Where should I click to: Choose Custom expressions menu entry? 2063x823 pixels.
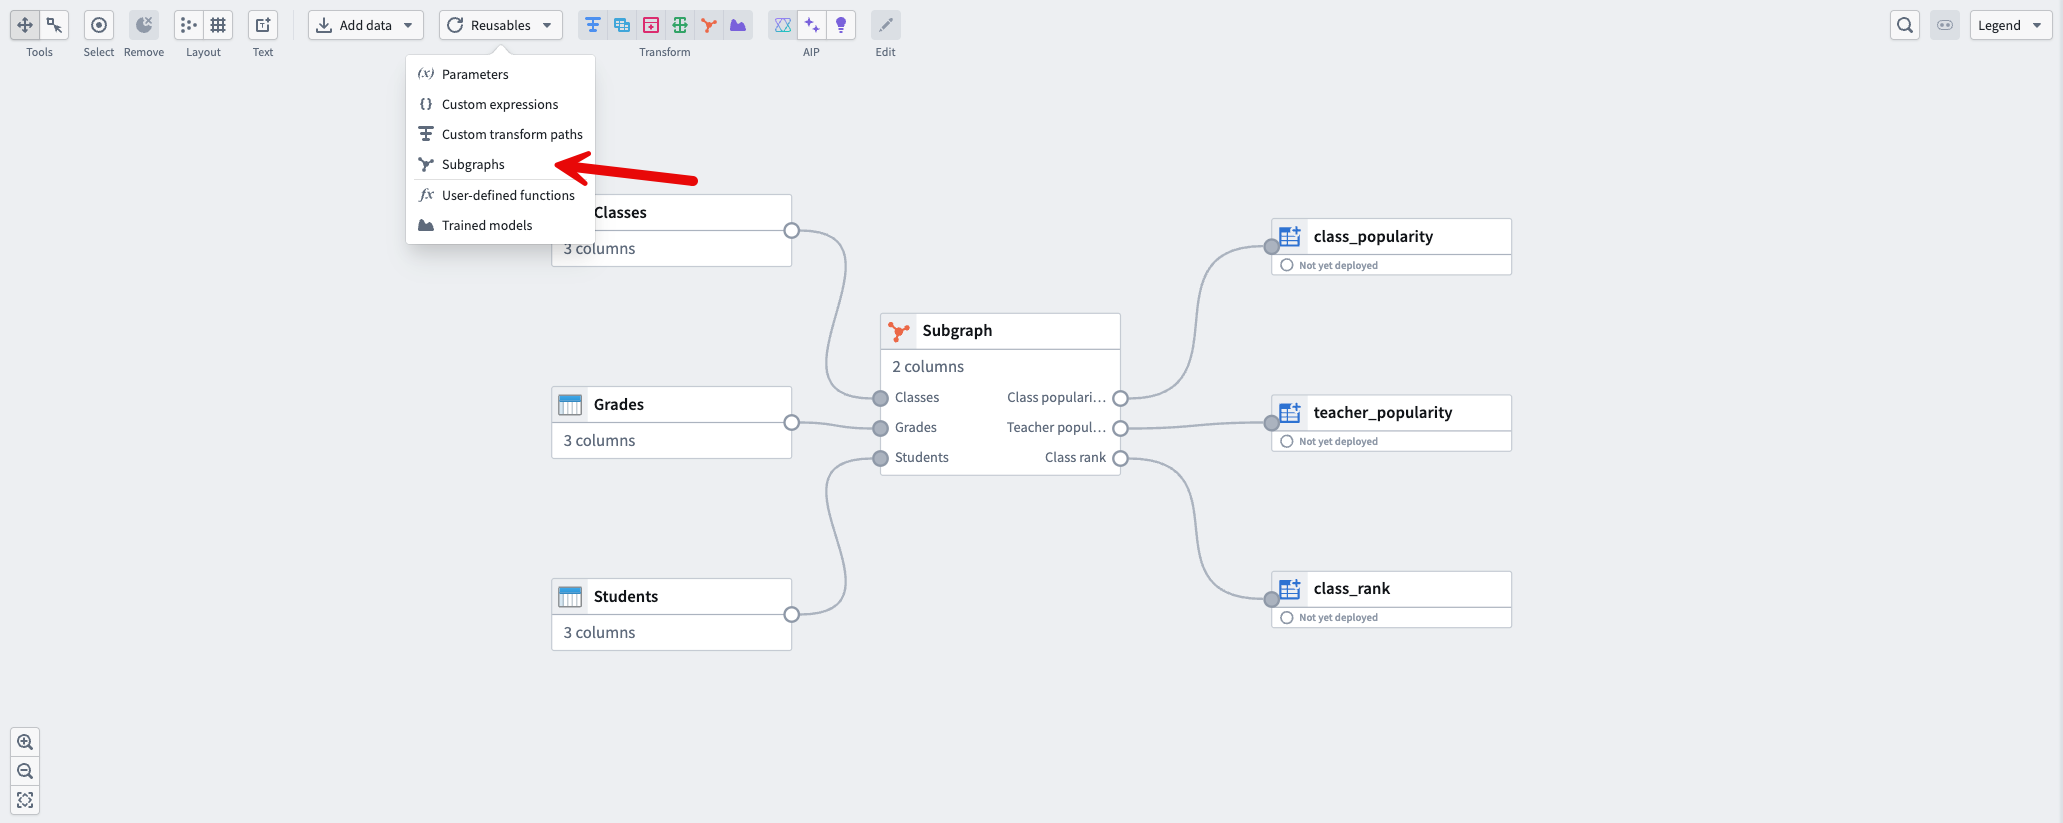(x=500, y=104)
